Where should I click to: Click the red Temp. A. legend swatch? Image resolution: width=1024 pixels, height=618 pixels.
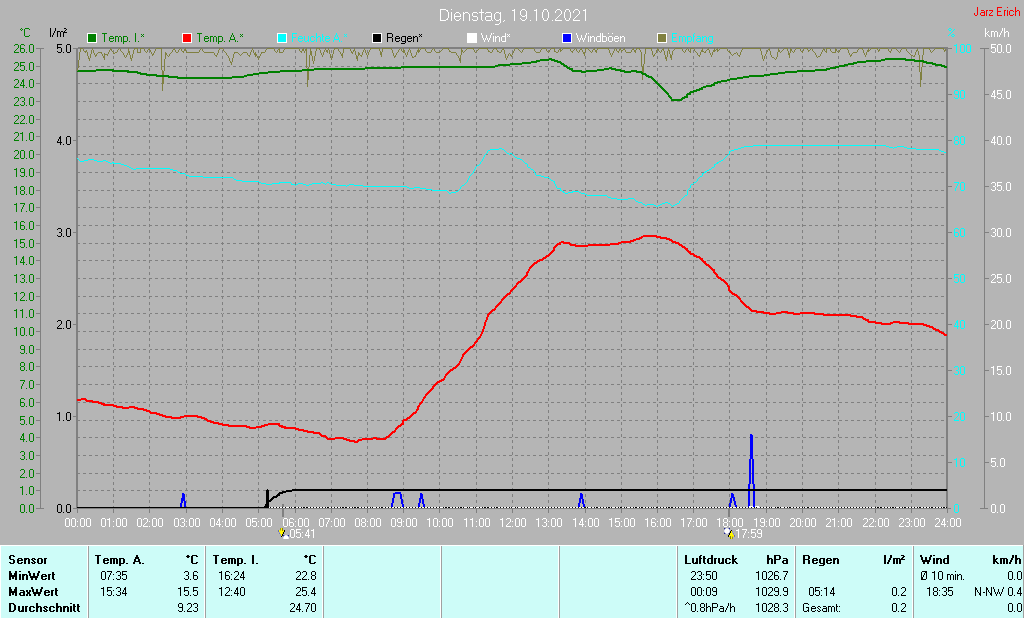click(187, 39)
